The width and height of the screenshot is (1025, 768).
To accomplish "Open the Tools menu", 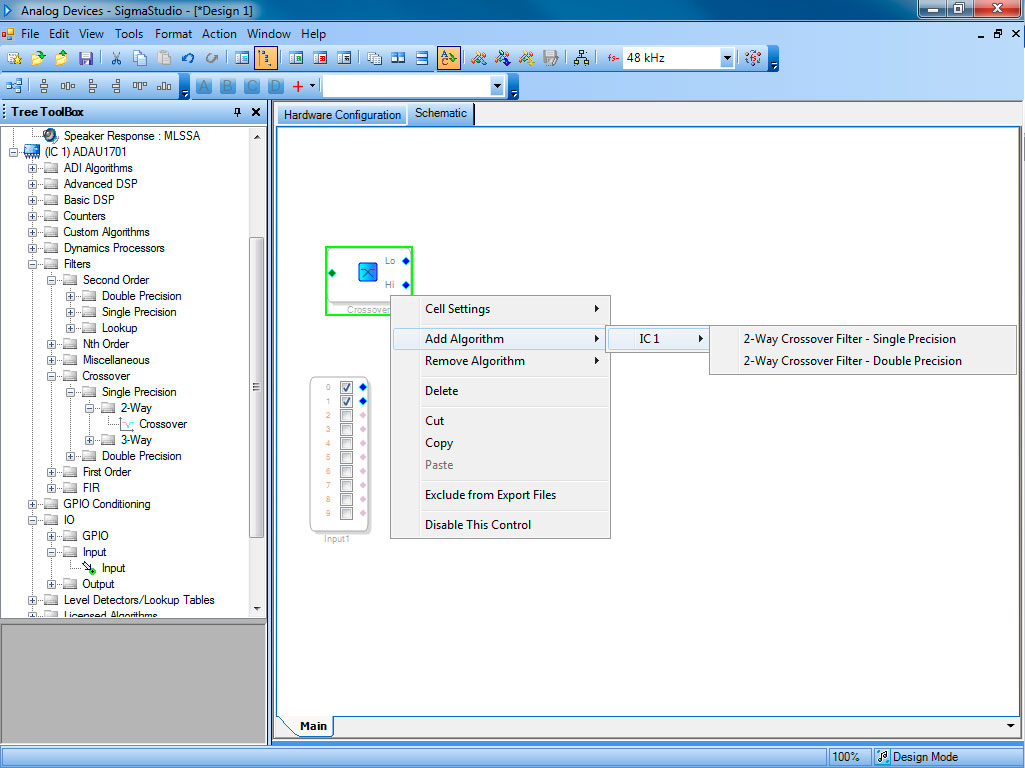I will pos(129,34).
